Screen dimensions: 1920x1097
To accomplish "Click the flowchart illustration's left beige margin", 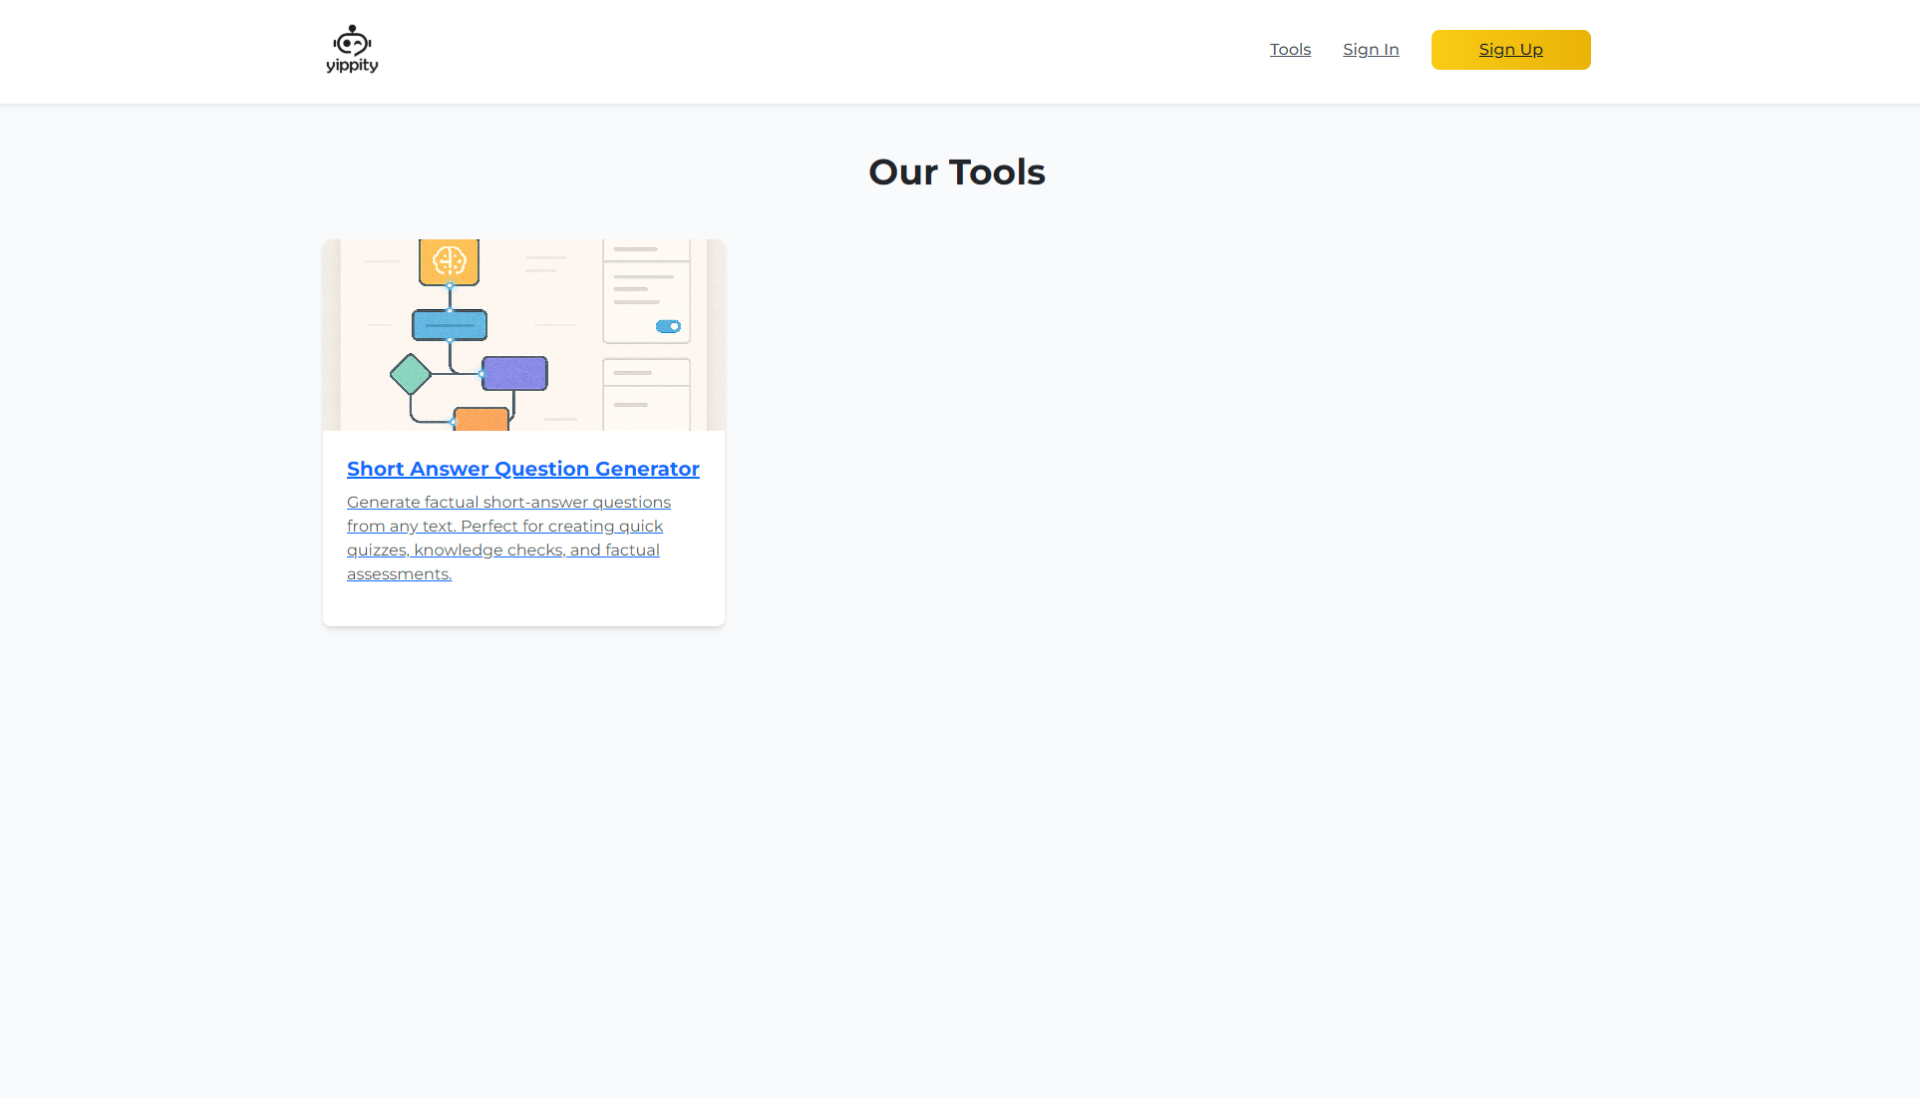I will 331,335.
